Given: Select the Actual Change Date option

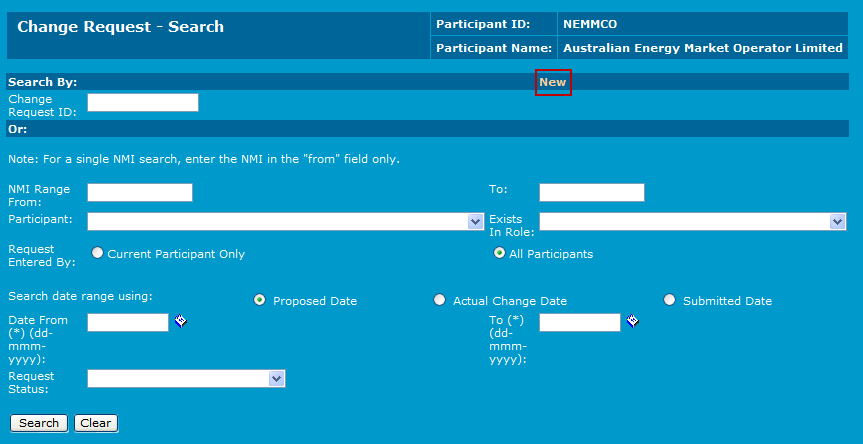Looking at the screenshot, I should click(440, 300).
